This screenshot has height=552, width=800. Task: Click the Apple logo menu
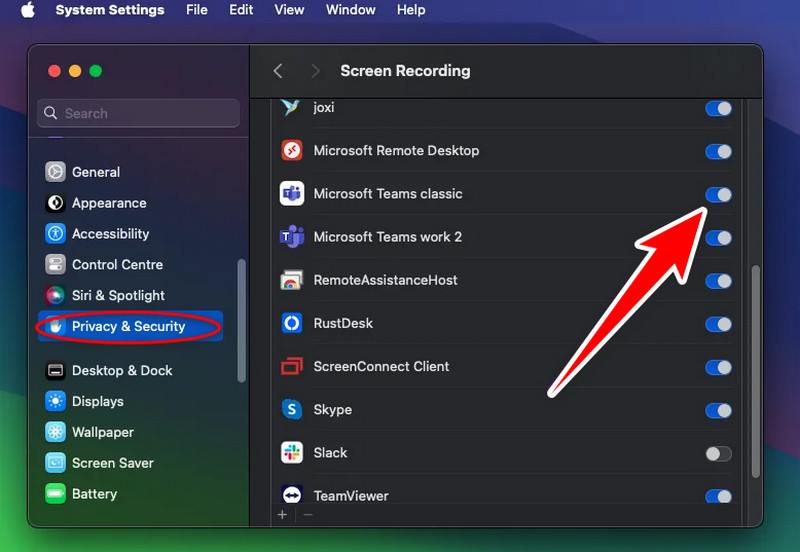pyautogui.click(x=28, y=10)
